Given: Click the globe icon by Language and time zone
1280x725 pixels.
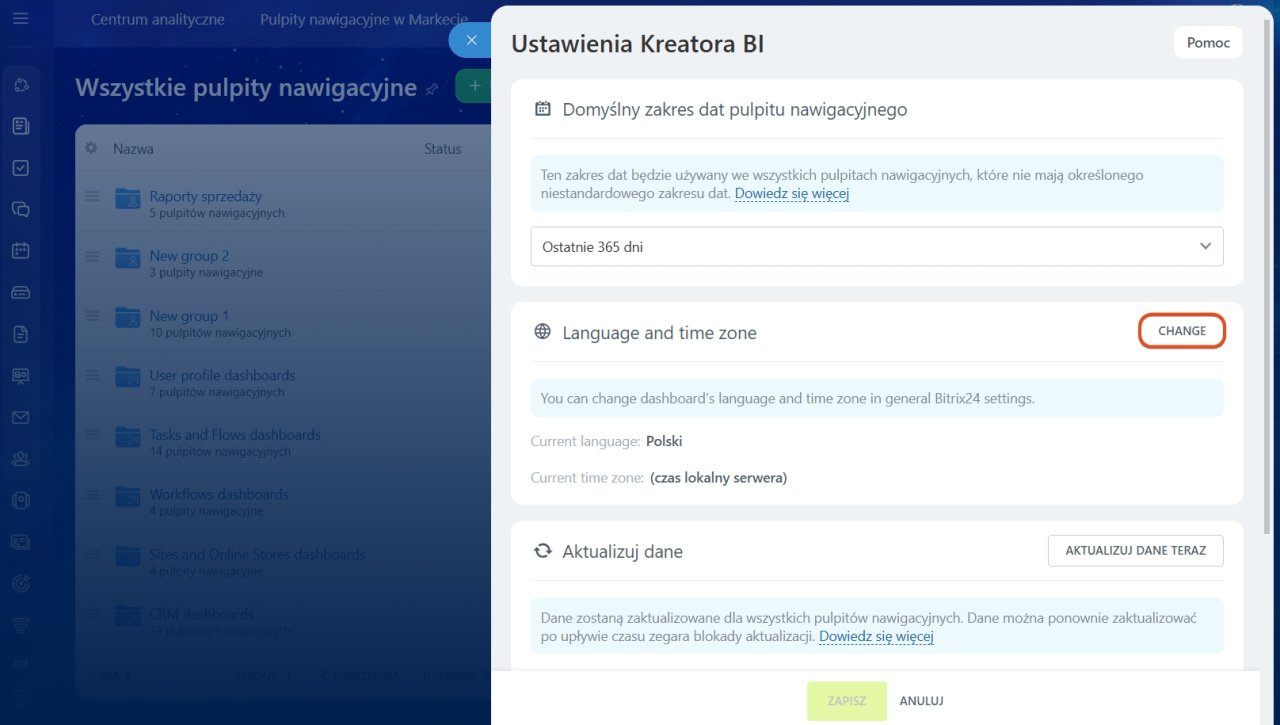Looking at the screenshot, I should [542, 332].
